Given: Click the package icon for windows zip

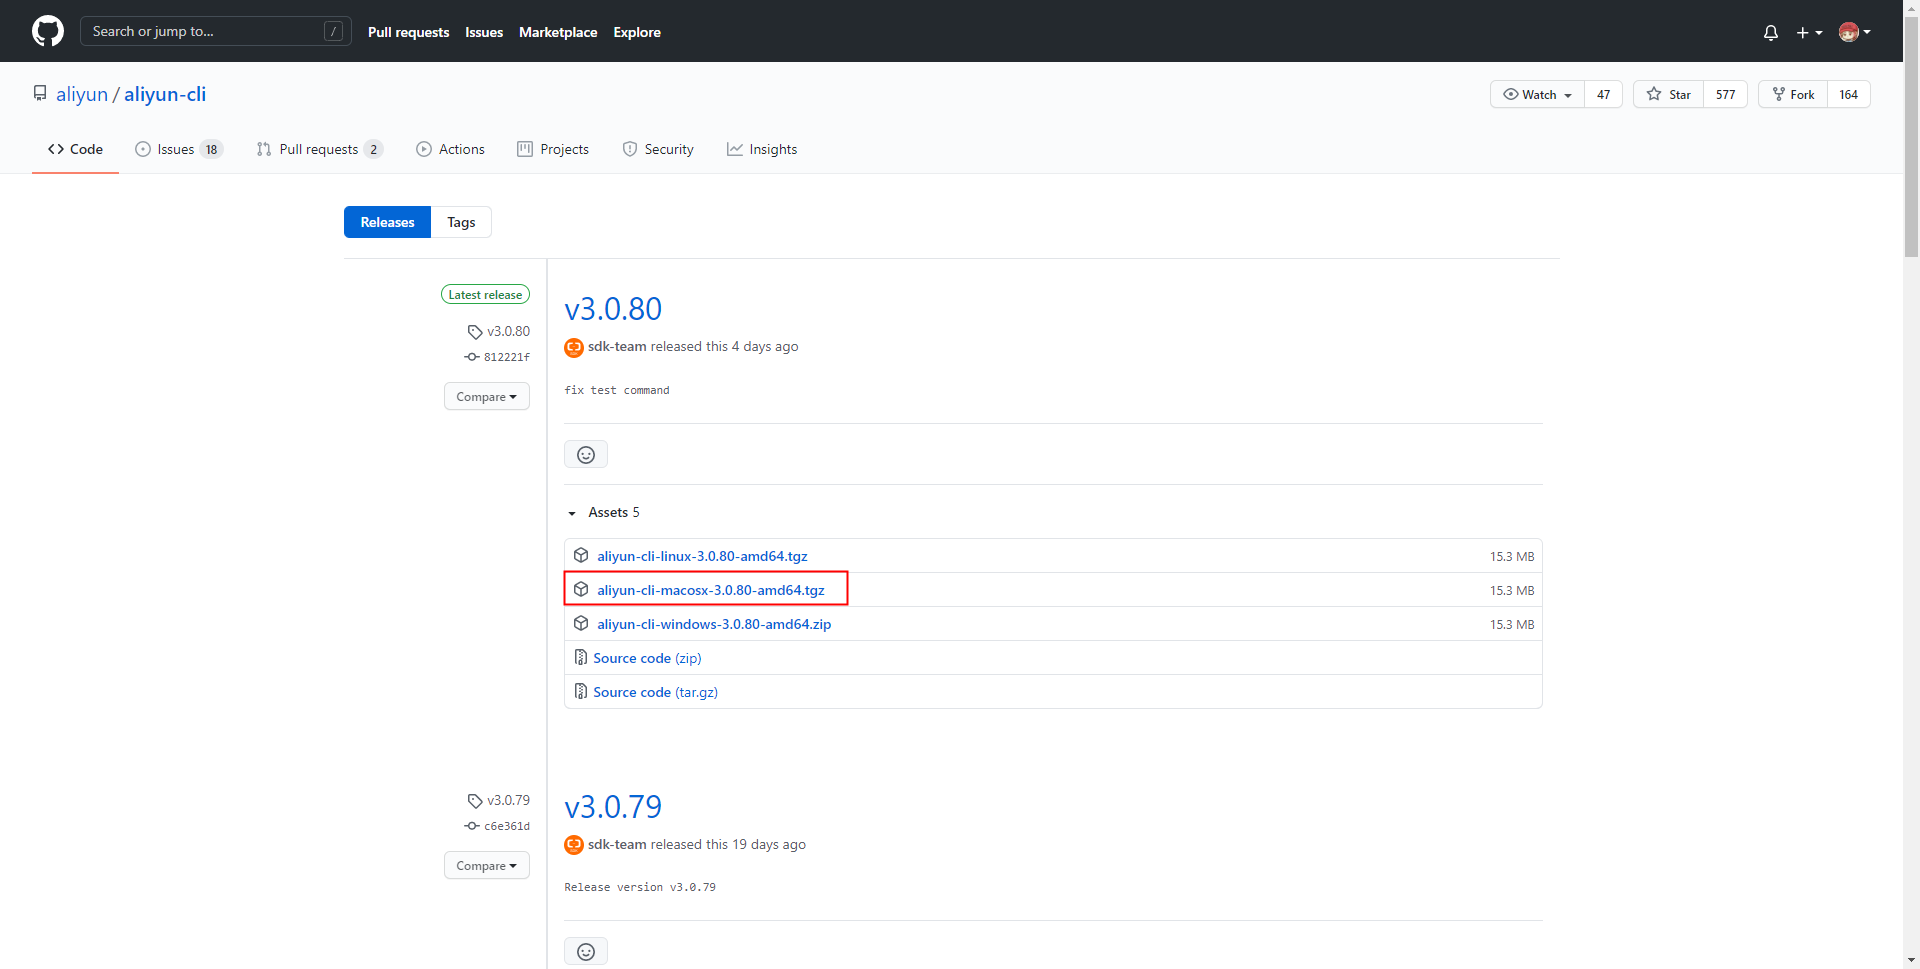Looking at the screenshot, I should (x=581, y=623).
